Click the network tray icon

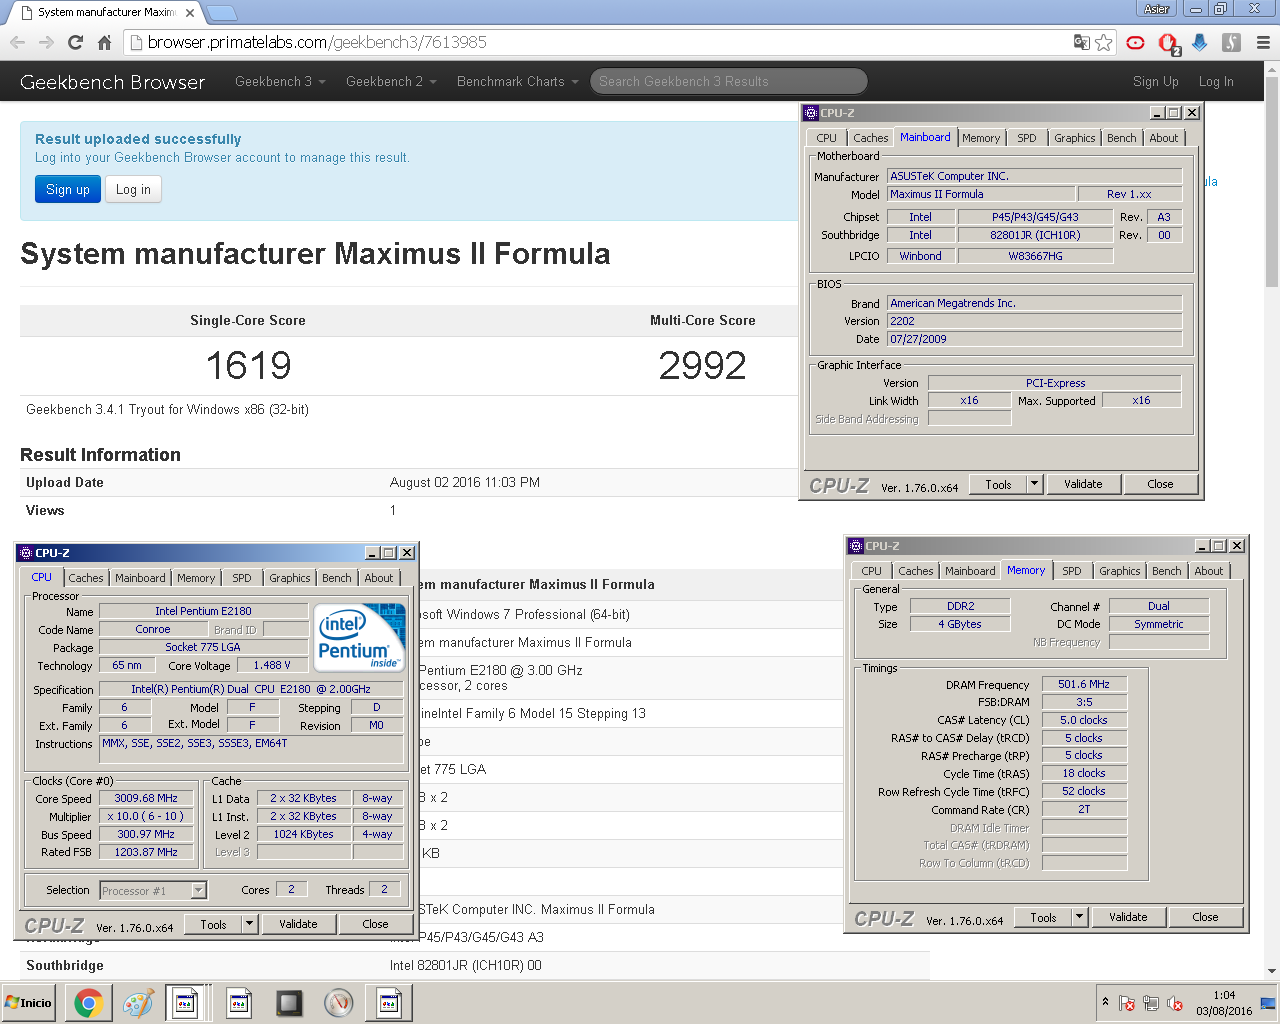(x=1151, y=1003)
